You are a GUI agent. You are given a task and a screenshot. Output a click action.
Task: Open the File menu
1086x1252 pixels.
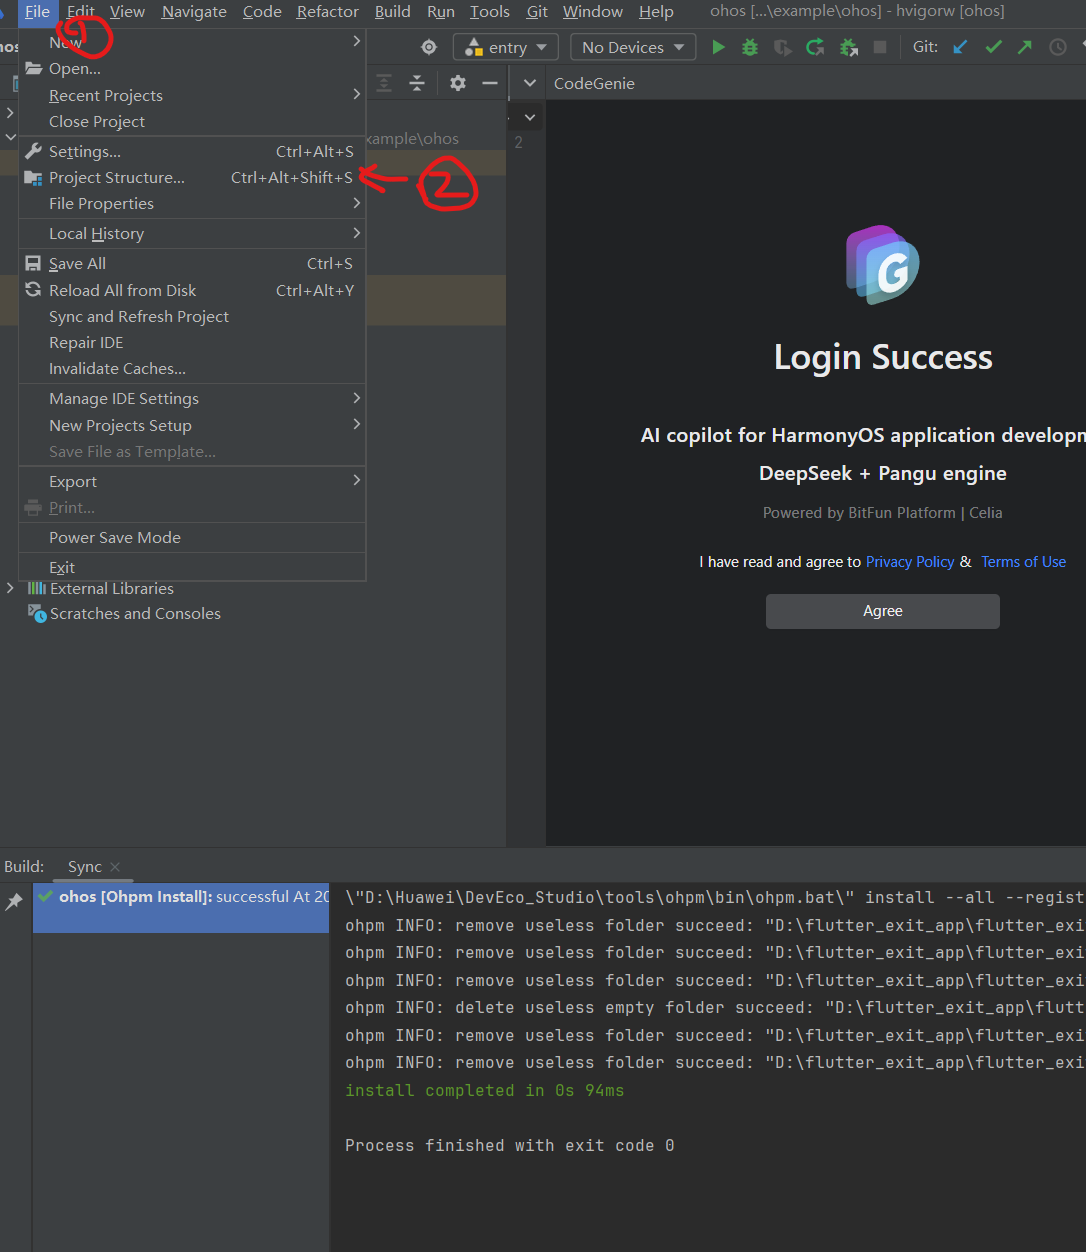[x=38, y=11]
